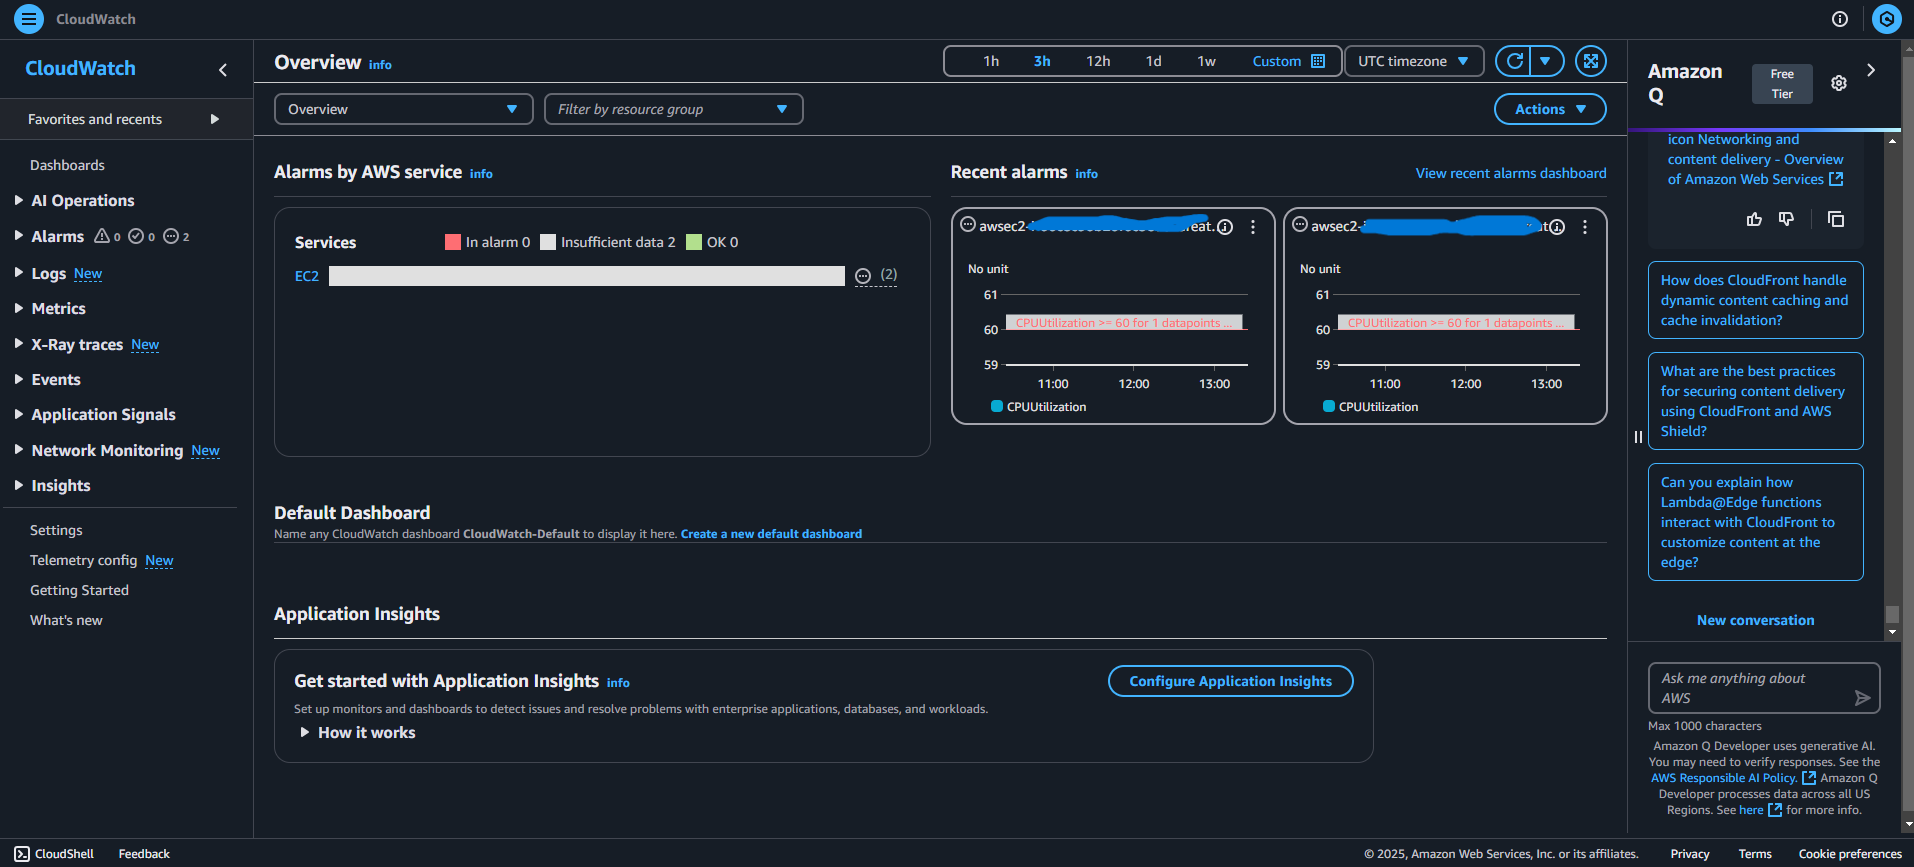
Task: Select the 1d time range
Action: [x=1153, y=61]
